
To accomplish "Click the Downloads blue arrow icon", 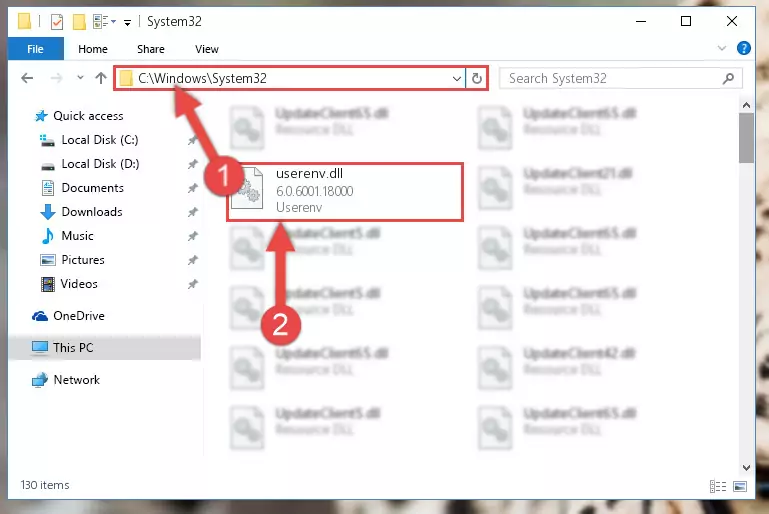I will [48, 212].
